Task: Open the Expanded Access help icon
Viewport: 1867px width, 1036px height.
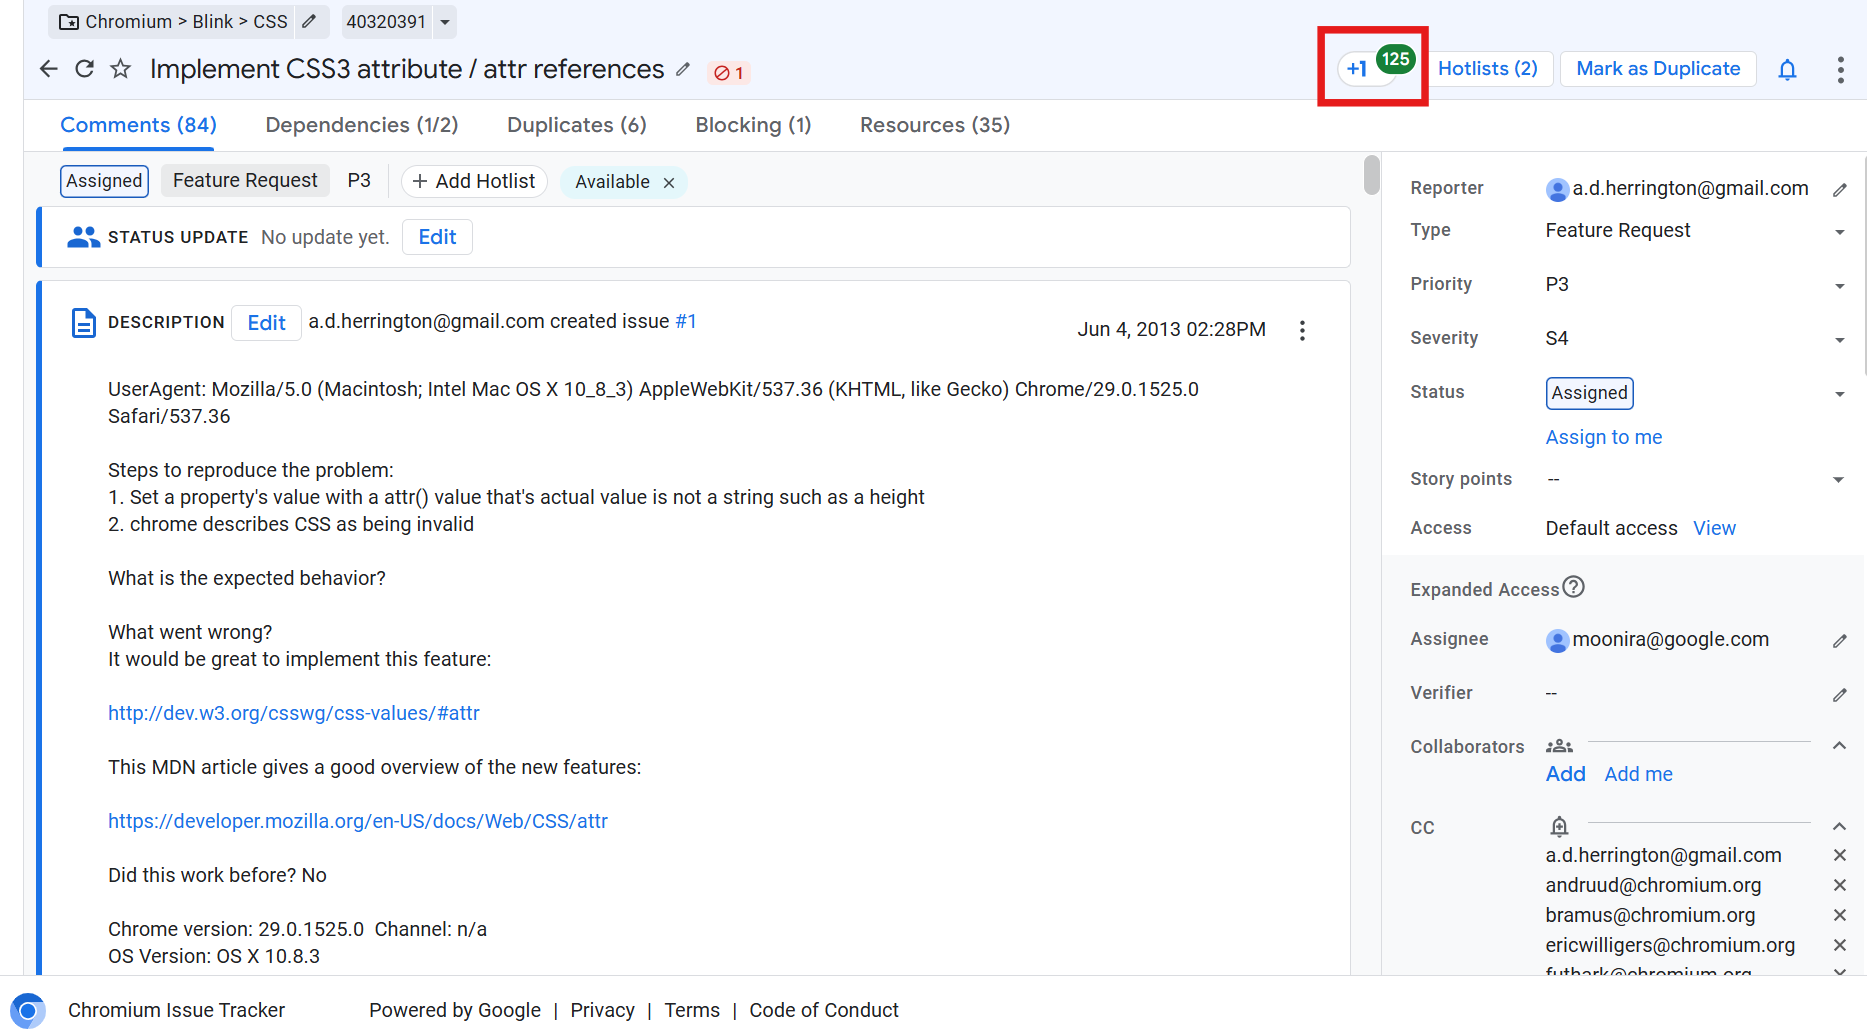Action: coord(1575,587)
